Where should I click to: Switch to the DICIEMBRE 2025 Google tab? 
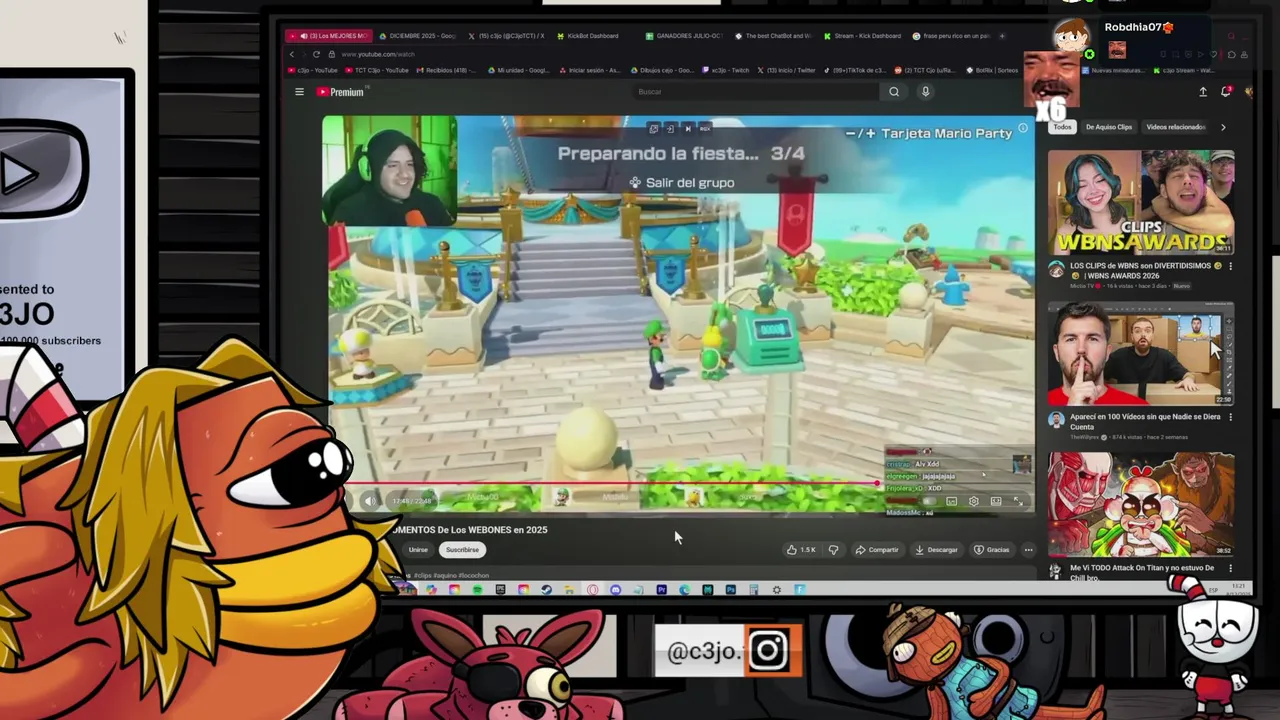pyautogui.click(x=417, y=36)
